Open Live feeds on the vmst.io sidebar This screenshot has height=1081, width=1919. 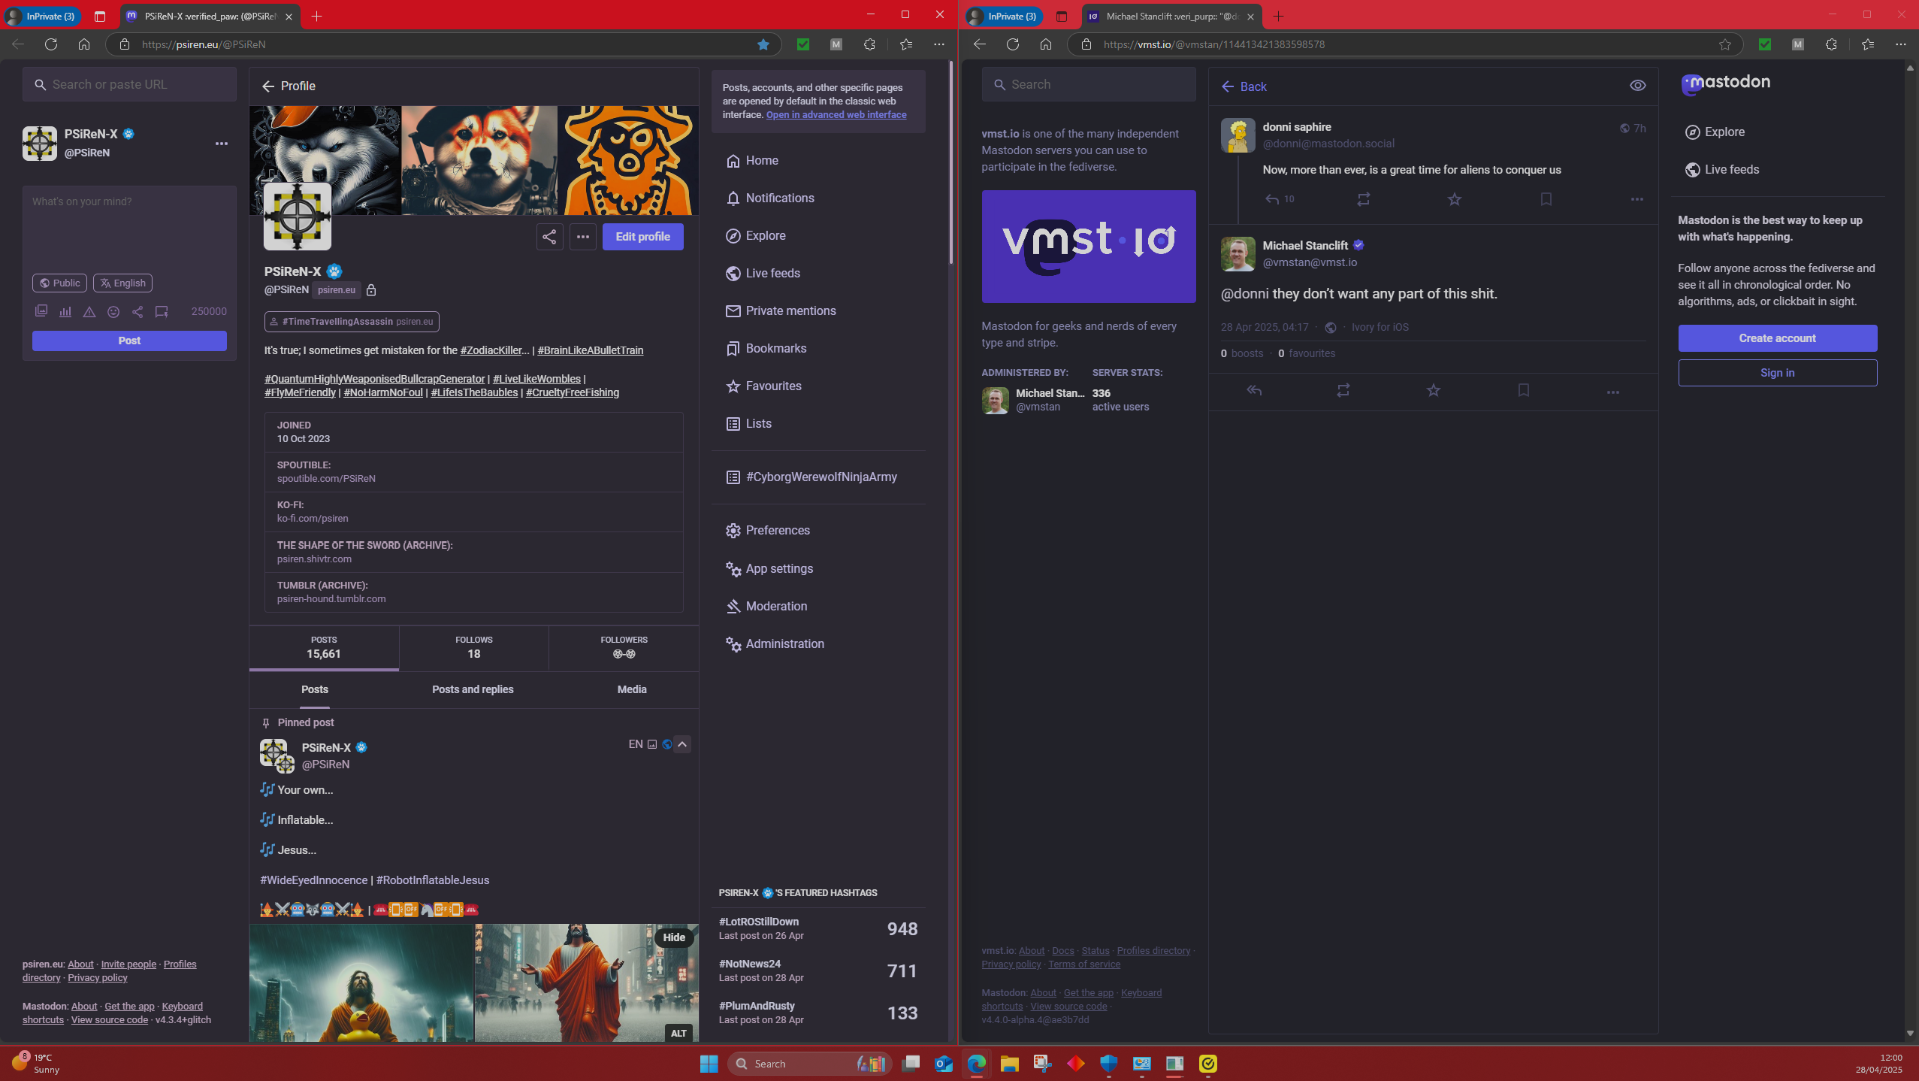1722,170
